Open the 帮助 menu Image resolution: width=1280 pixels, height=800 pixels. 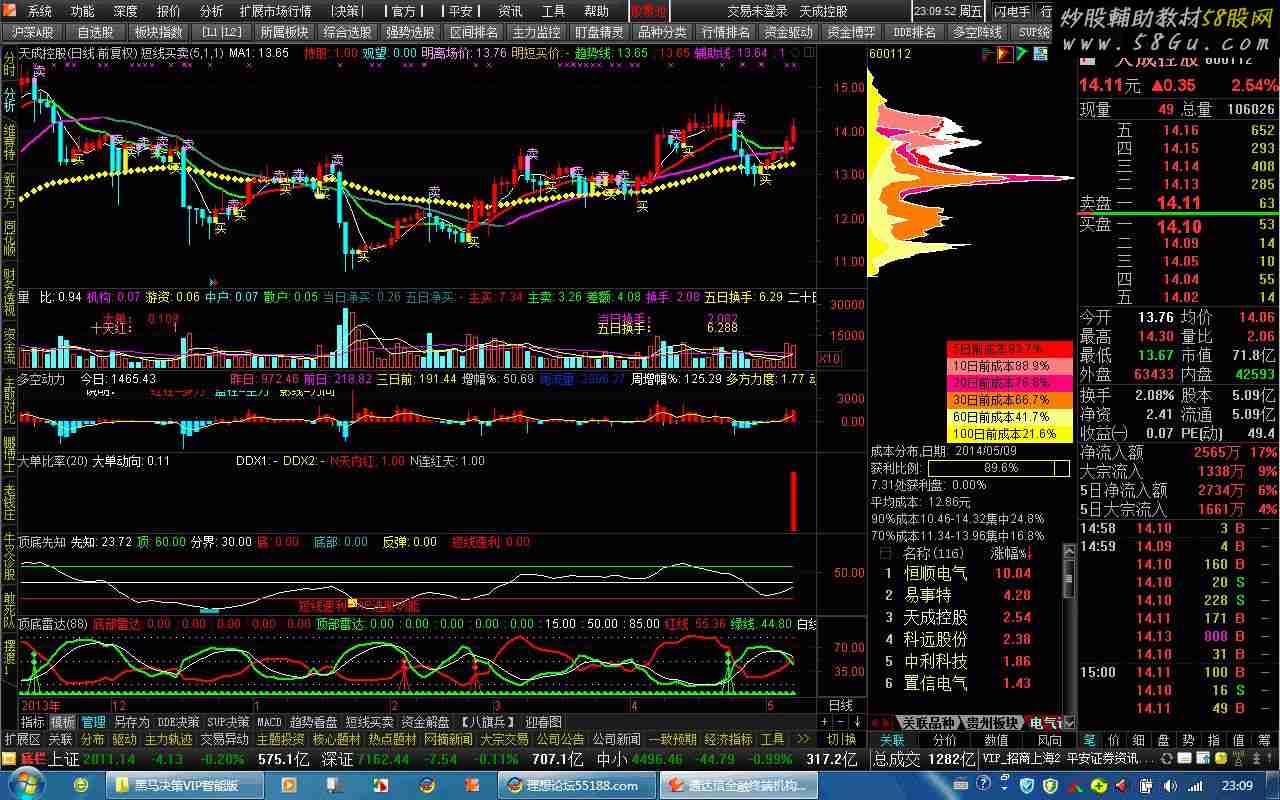(596, 11)
